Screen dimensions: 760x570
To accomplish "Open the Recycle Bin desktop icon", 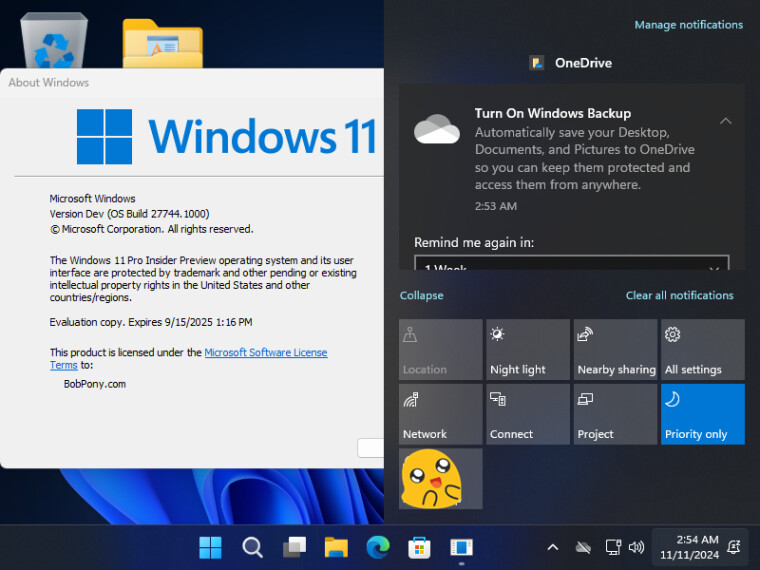I will pos(54,40).
